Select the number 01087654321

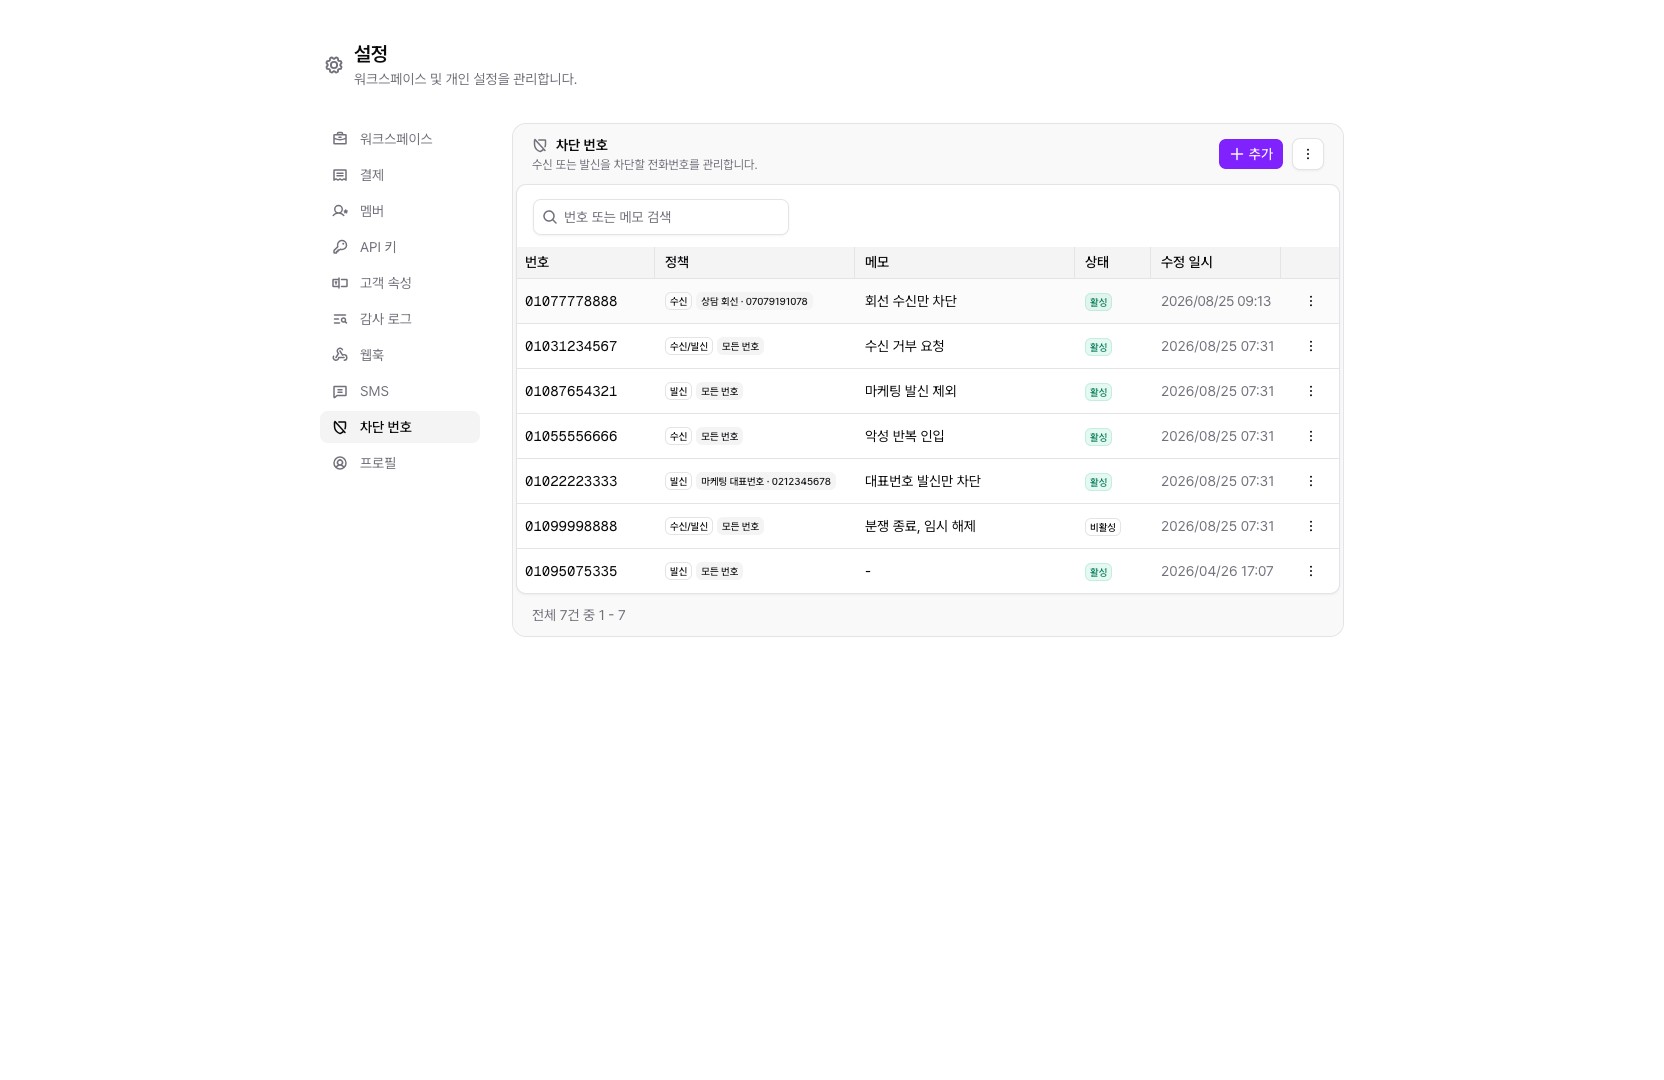571,391
